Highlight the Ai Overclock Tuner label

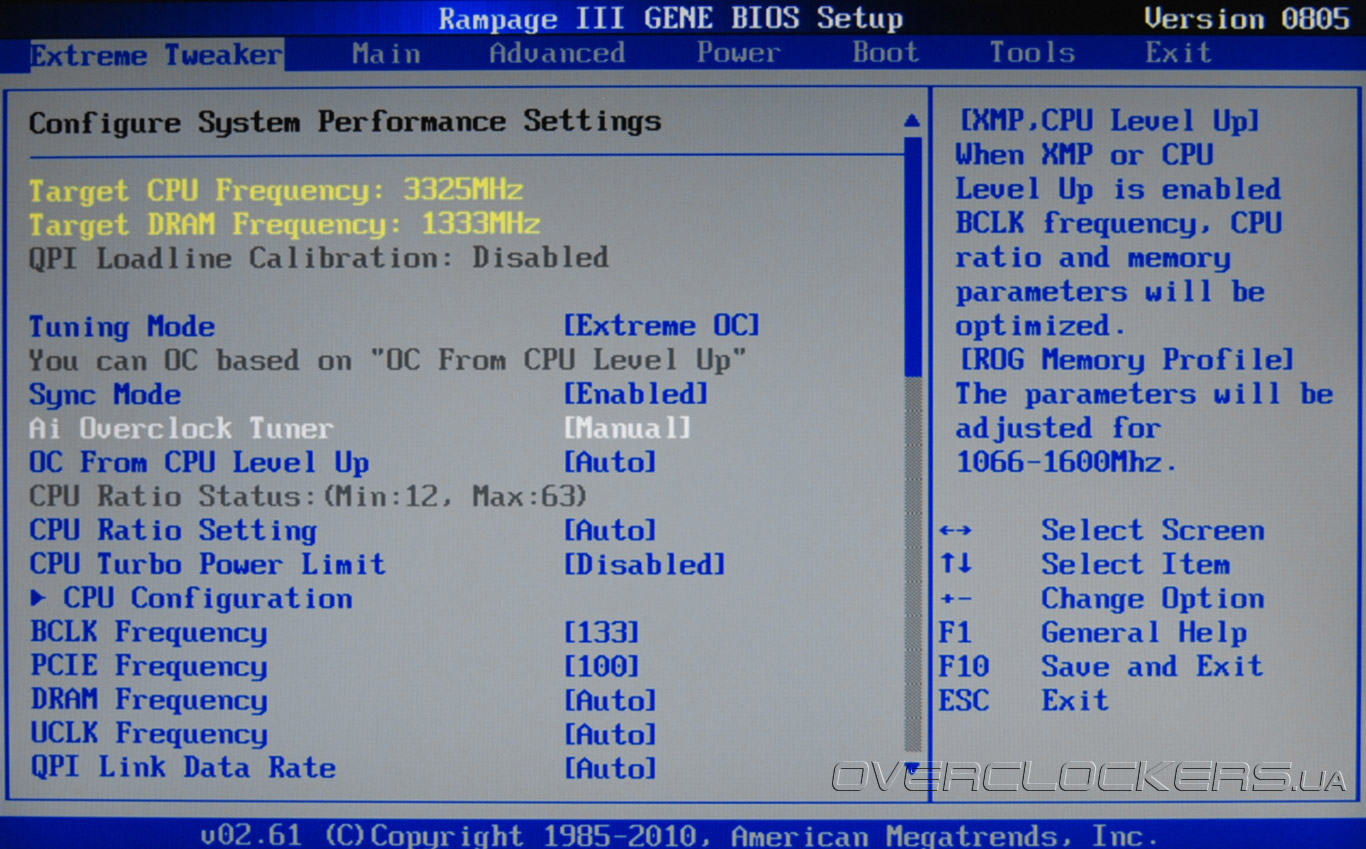(x=181, y=428)
